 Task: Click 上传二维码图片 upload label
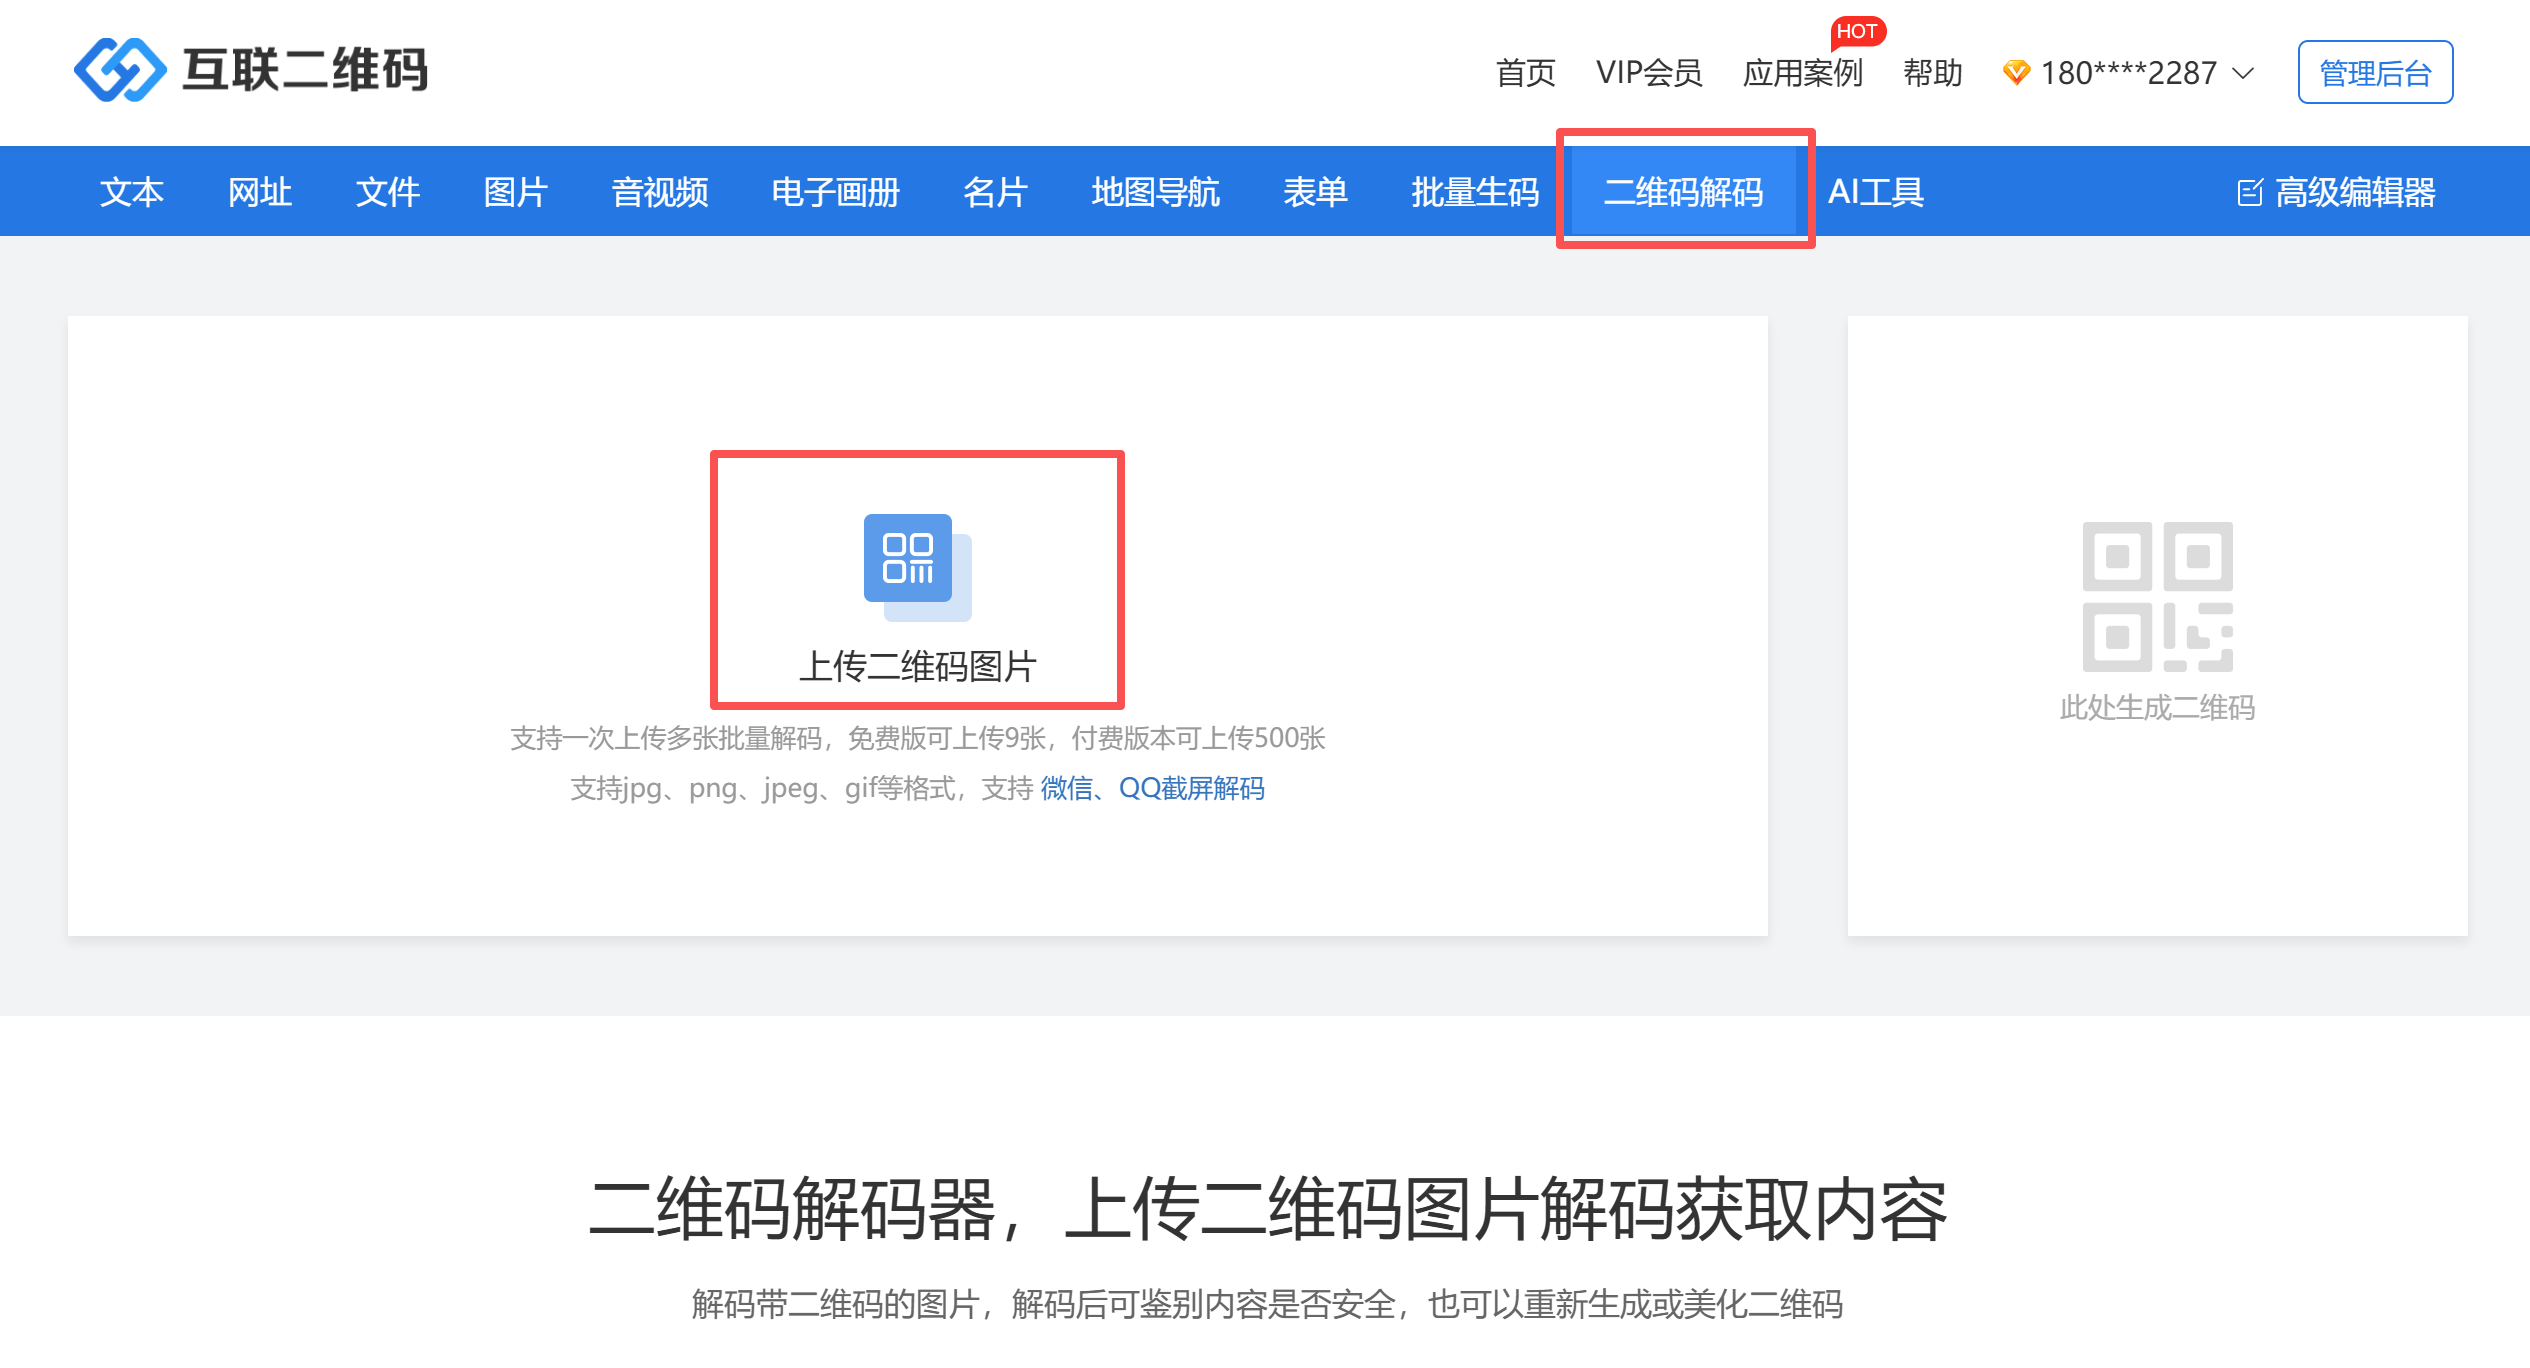click(917, 667)
